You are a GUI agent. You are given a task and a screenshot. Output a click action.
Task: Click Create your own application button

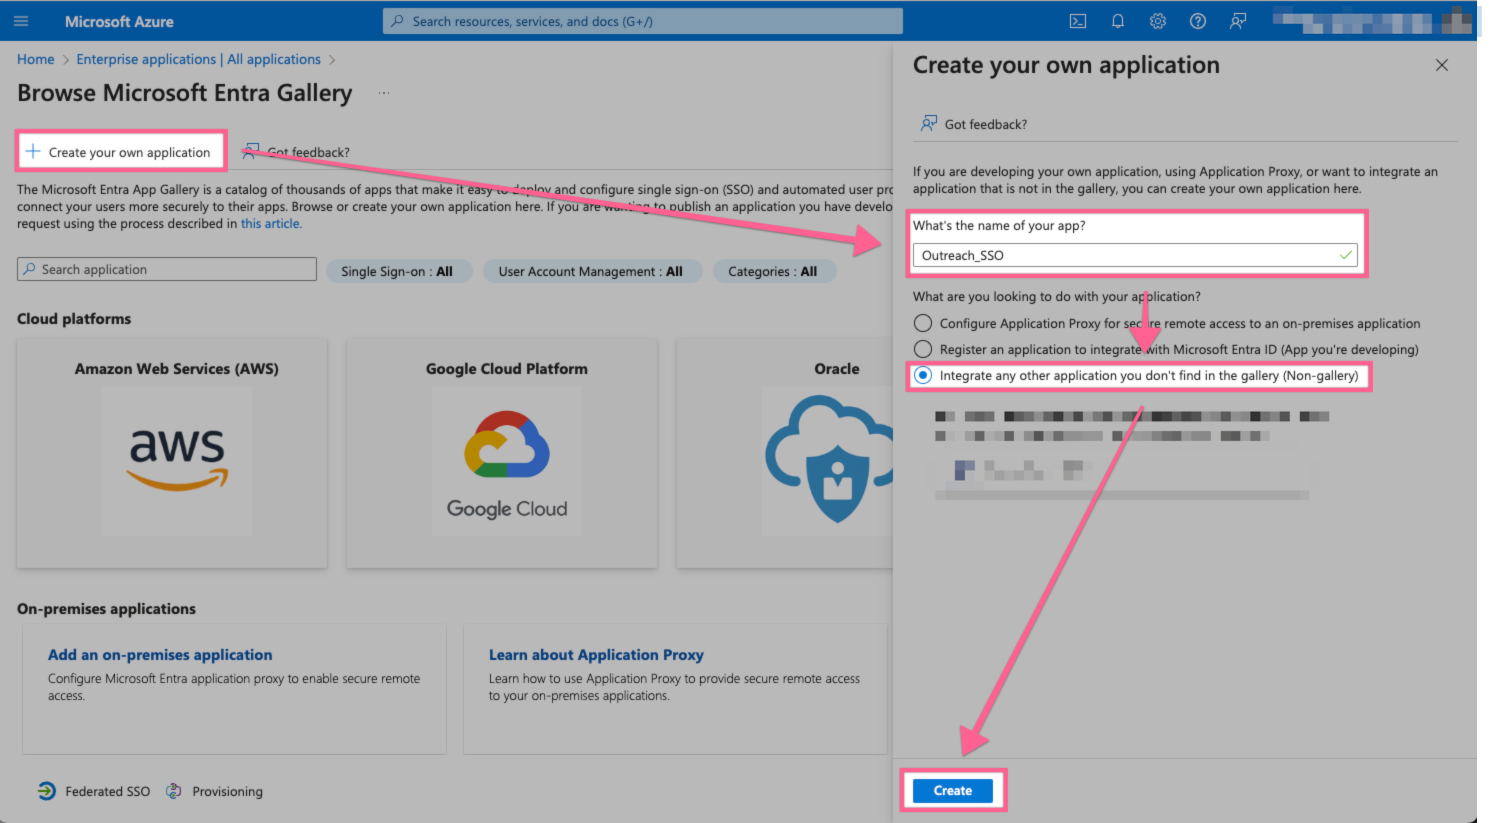[x=122, y=152]
